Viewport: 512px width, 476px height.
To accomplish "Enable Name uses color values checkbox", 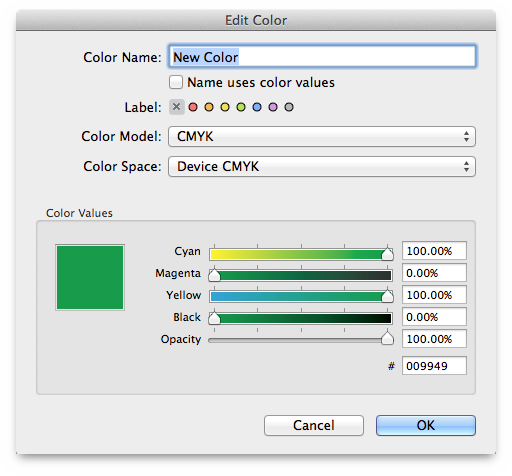I will [x=176, y=82].
